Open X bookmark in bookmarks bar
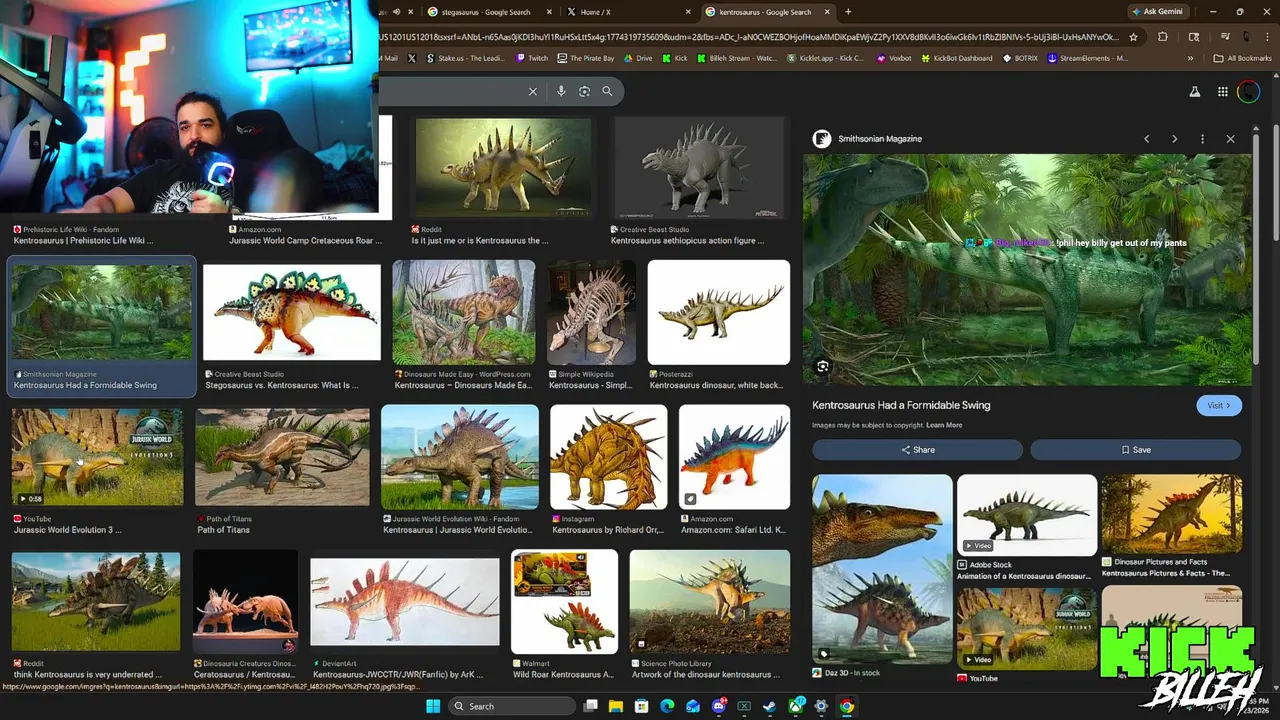This screenshot has width=1280, height=720. point(412,58)
